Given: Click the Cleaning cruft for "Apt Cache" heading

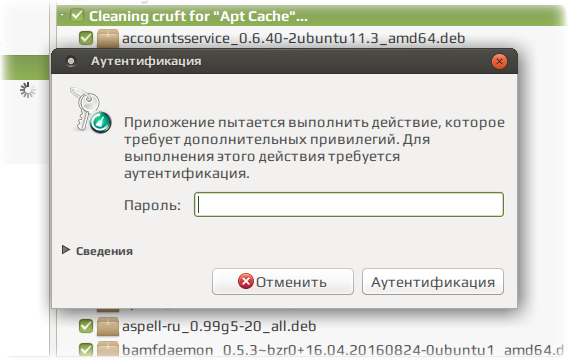Looking at the screenshot, I should [x=198, y=16].
